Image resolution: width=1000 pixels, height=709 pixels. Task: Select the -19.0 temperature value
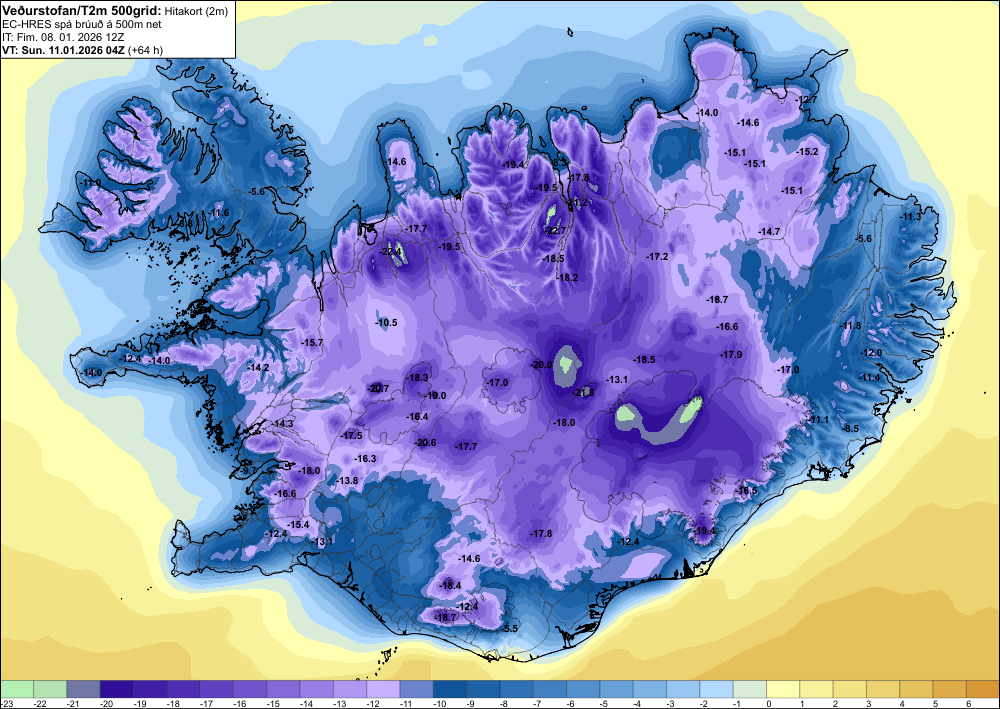click(436, 395)
